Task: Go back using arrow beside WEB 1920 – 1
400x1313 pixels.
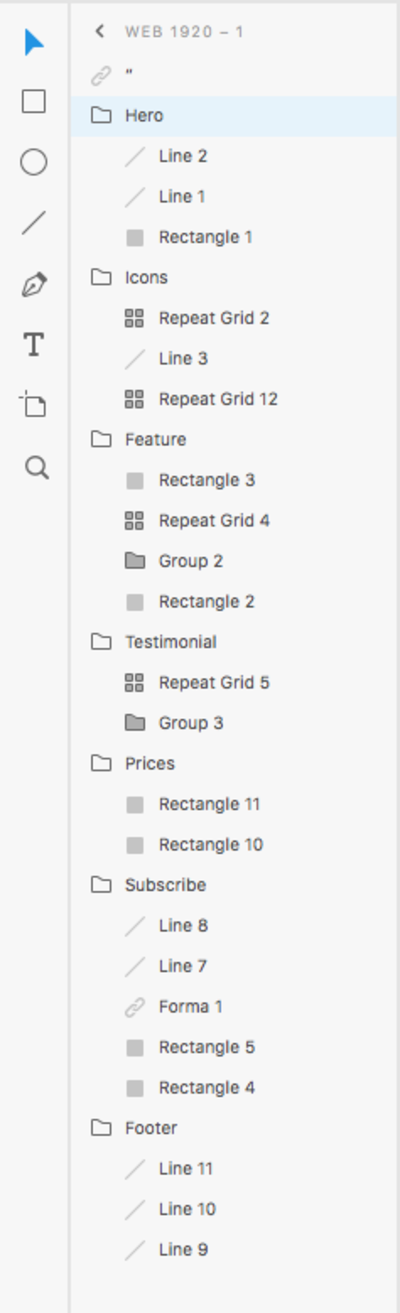Action: [99, 31]
